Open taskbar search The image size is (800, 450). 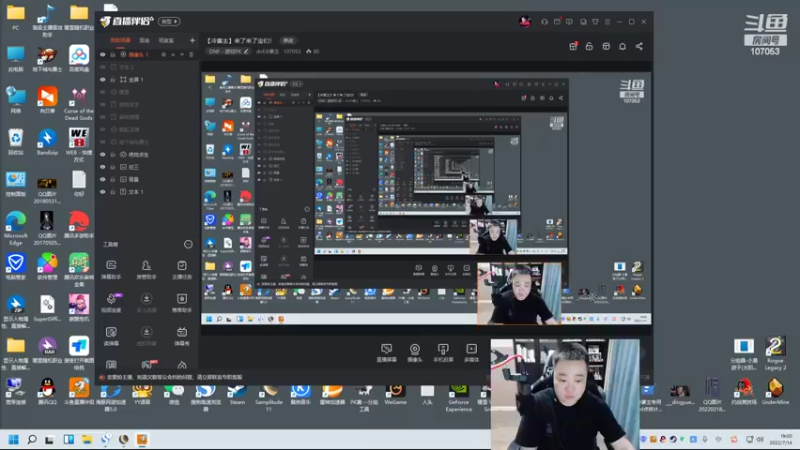coord(32,439)
